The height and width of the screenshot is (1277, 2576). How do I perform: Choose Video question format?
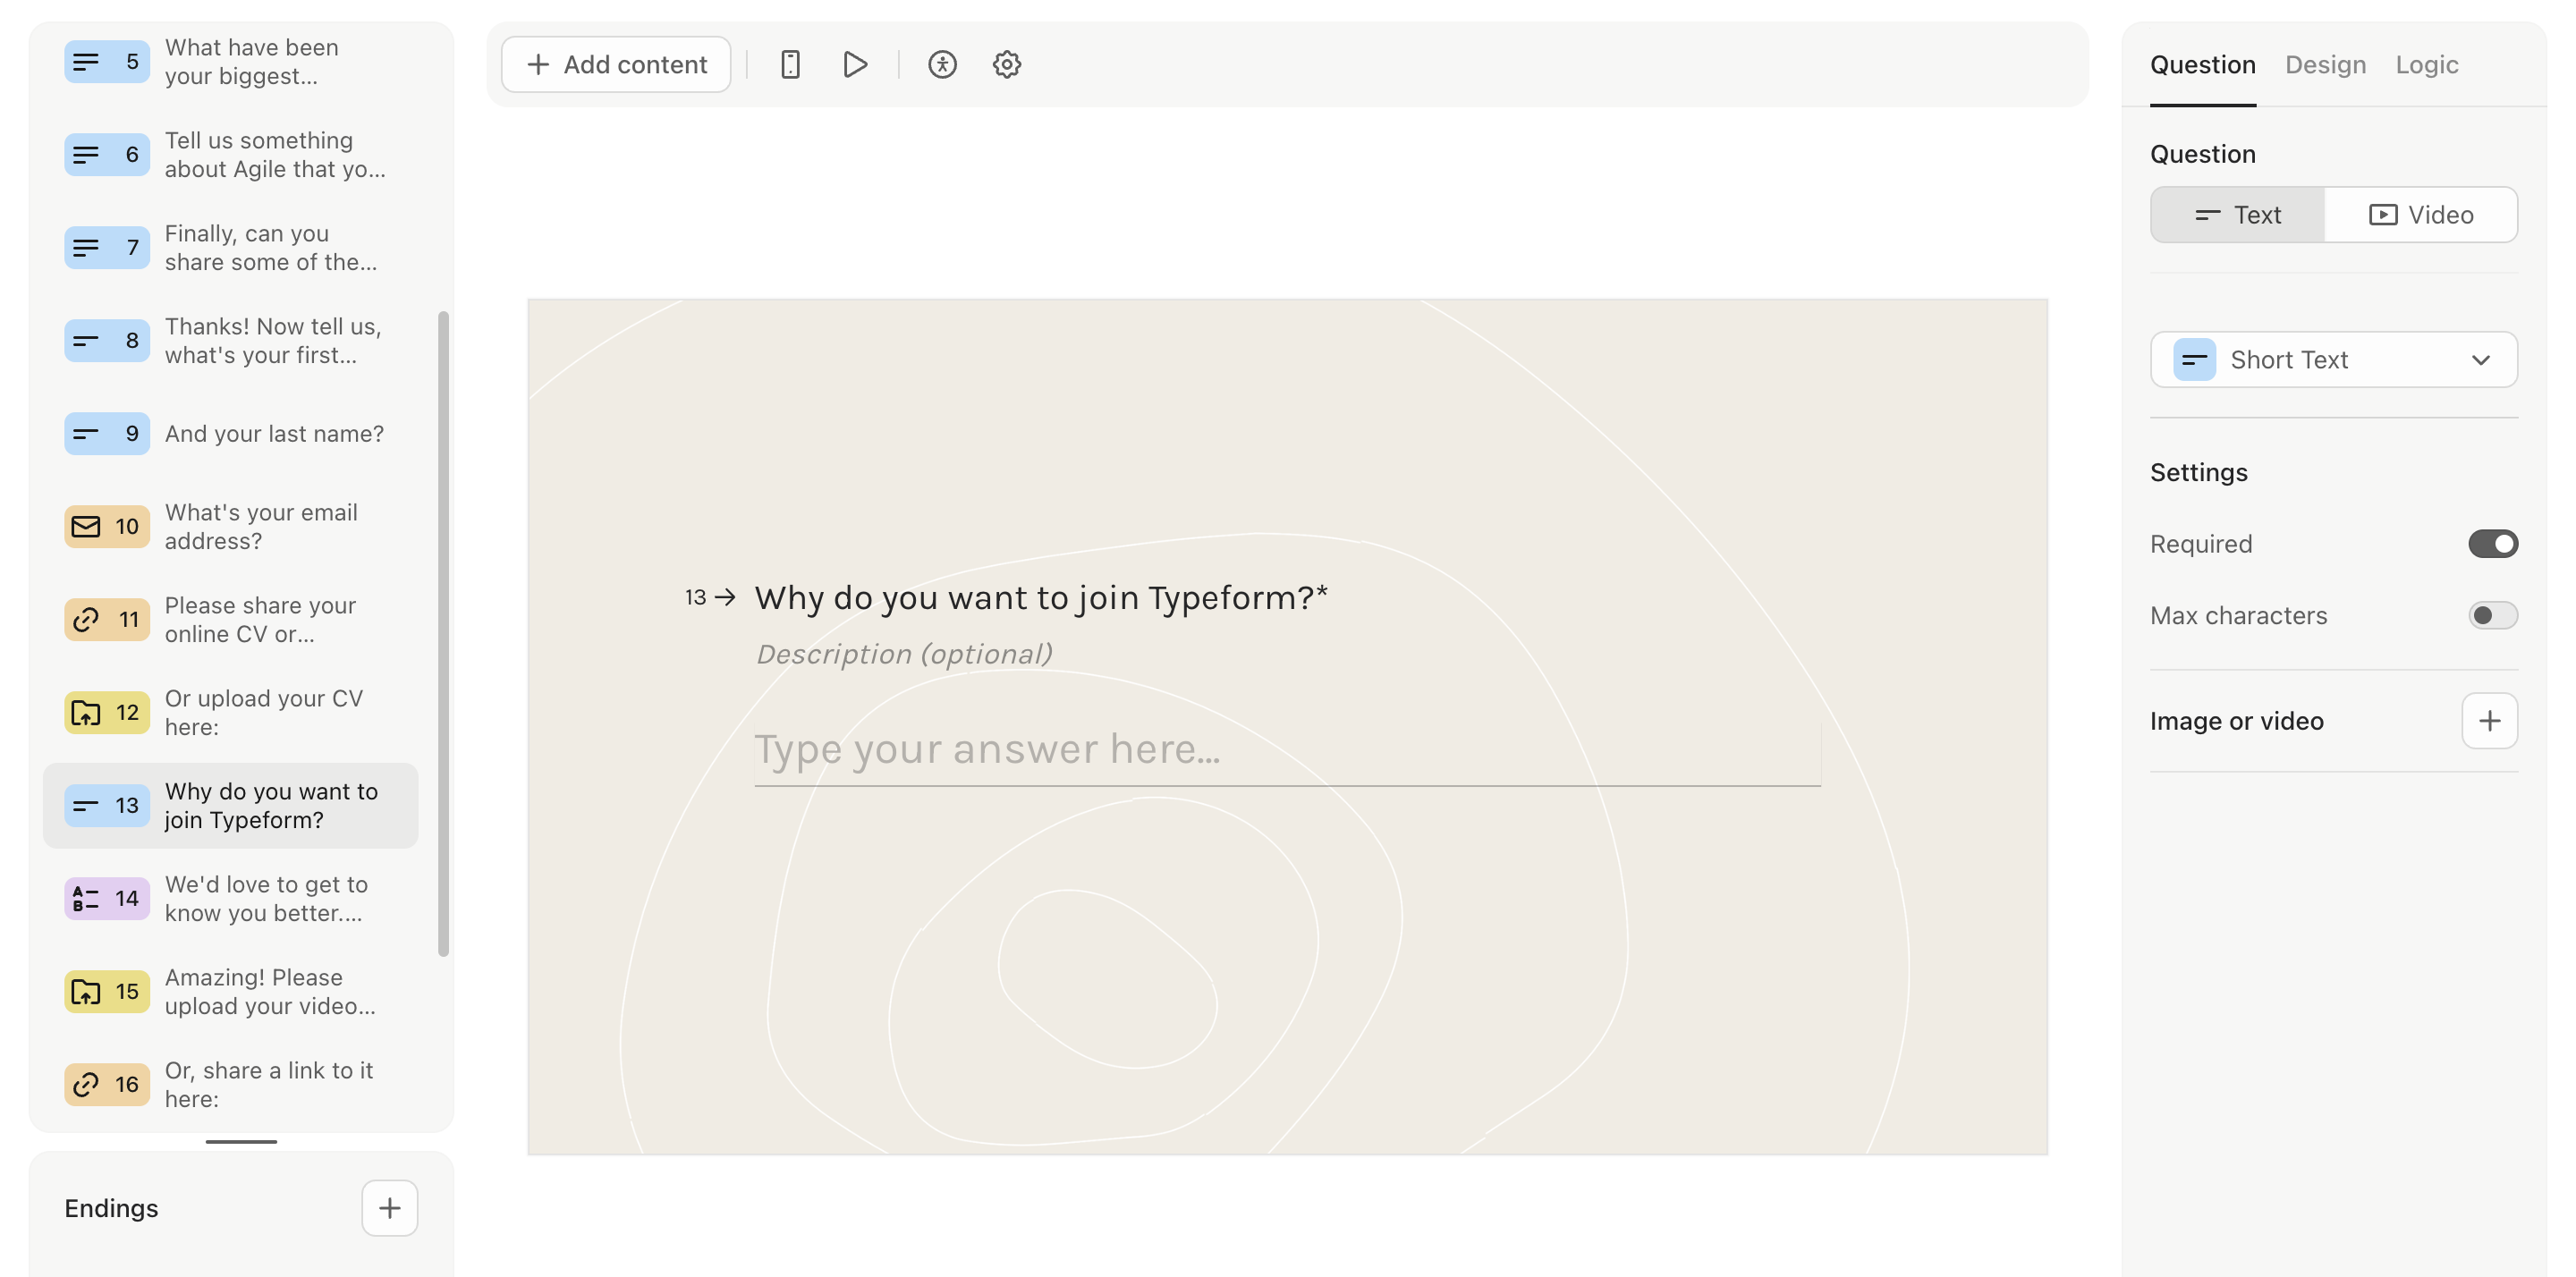coord(2420,215)
